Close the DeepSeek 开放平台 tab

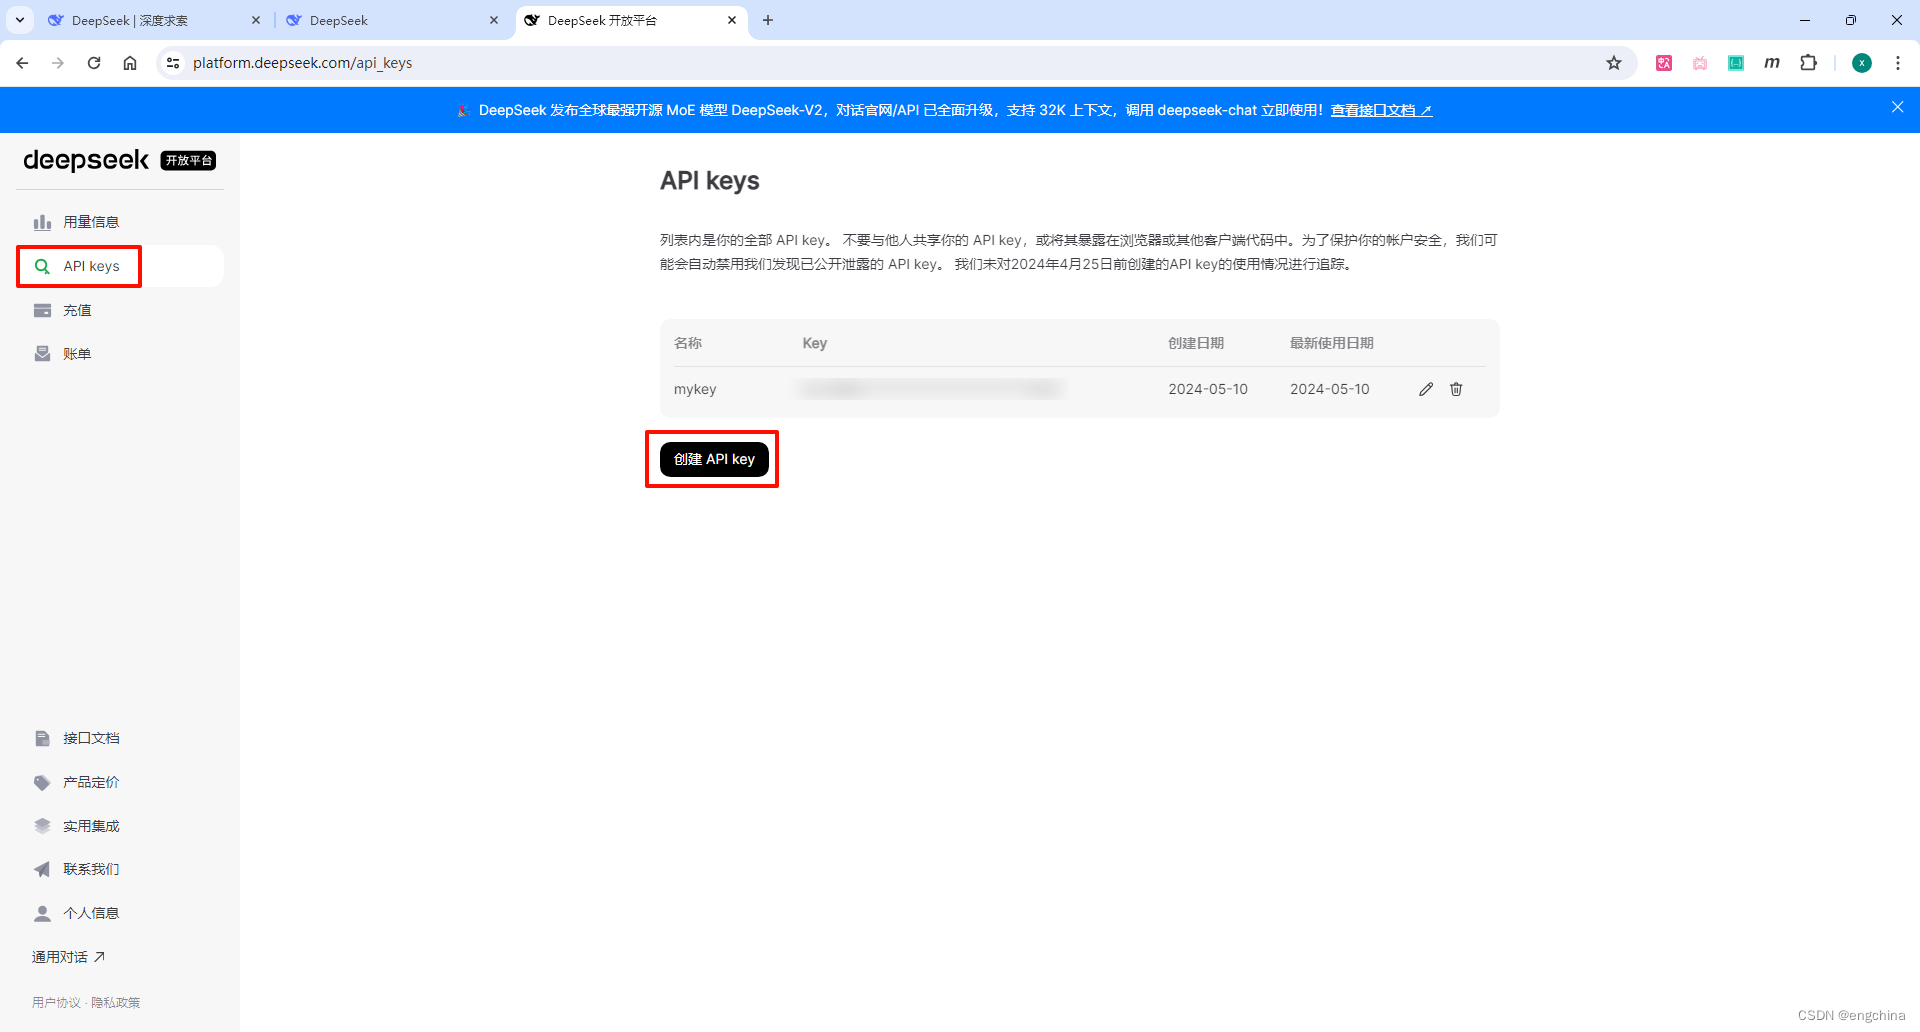[x=732, y=20]
